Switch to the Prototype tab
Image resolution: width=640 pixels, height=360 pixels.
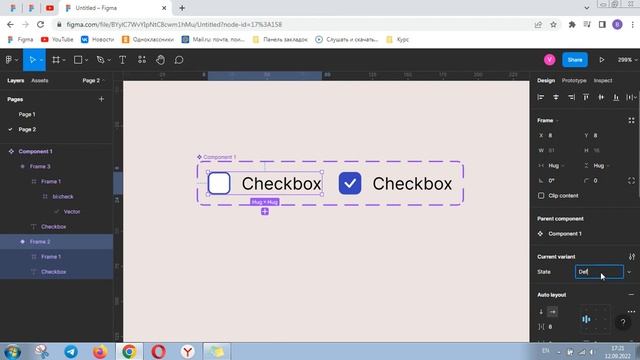point(574,80)
